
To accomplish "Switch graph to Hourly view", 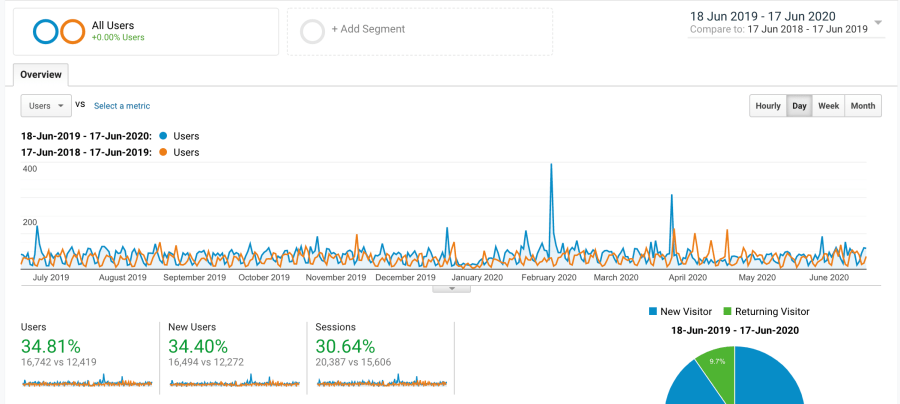I will [x=768, y=106].
